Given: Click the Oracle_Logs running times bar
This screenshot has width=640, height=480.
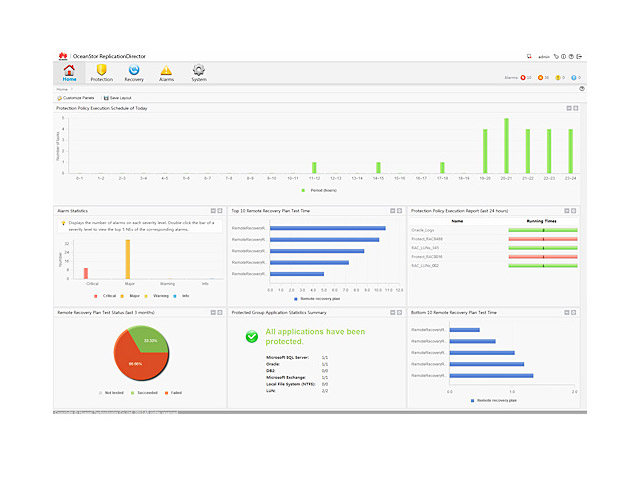Looking at the screenshot, I should coord(542,229).
